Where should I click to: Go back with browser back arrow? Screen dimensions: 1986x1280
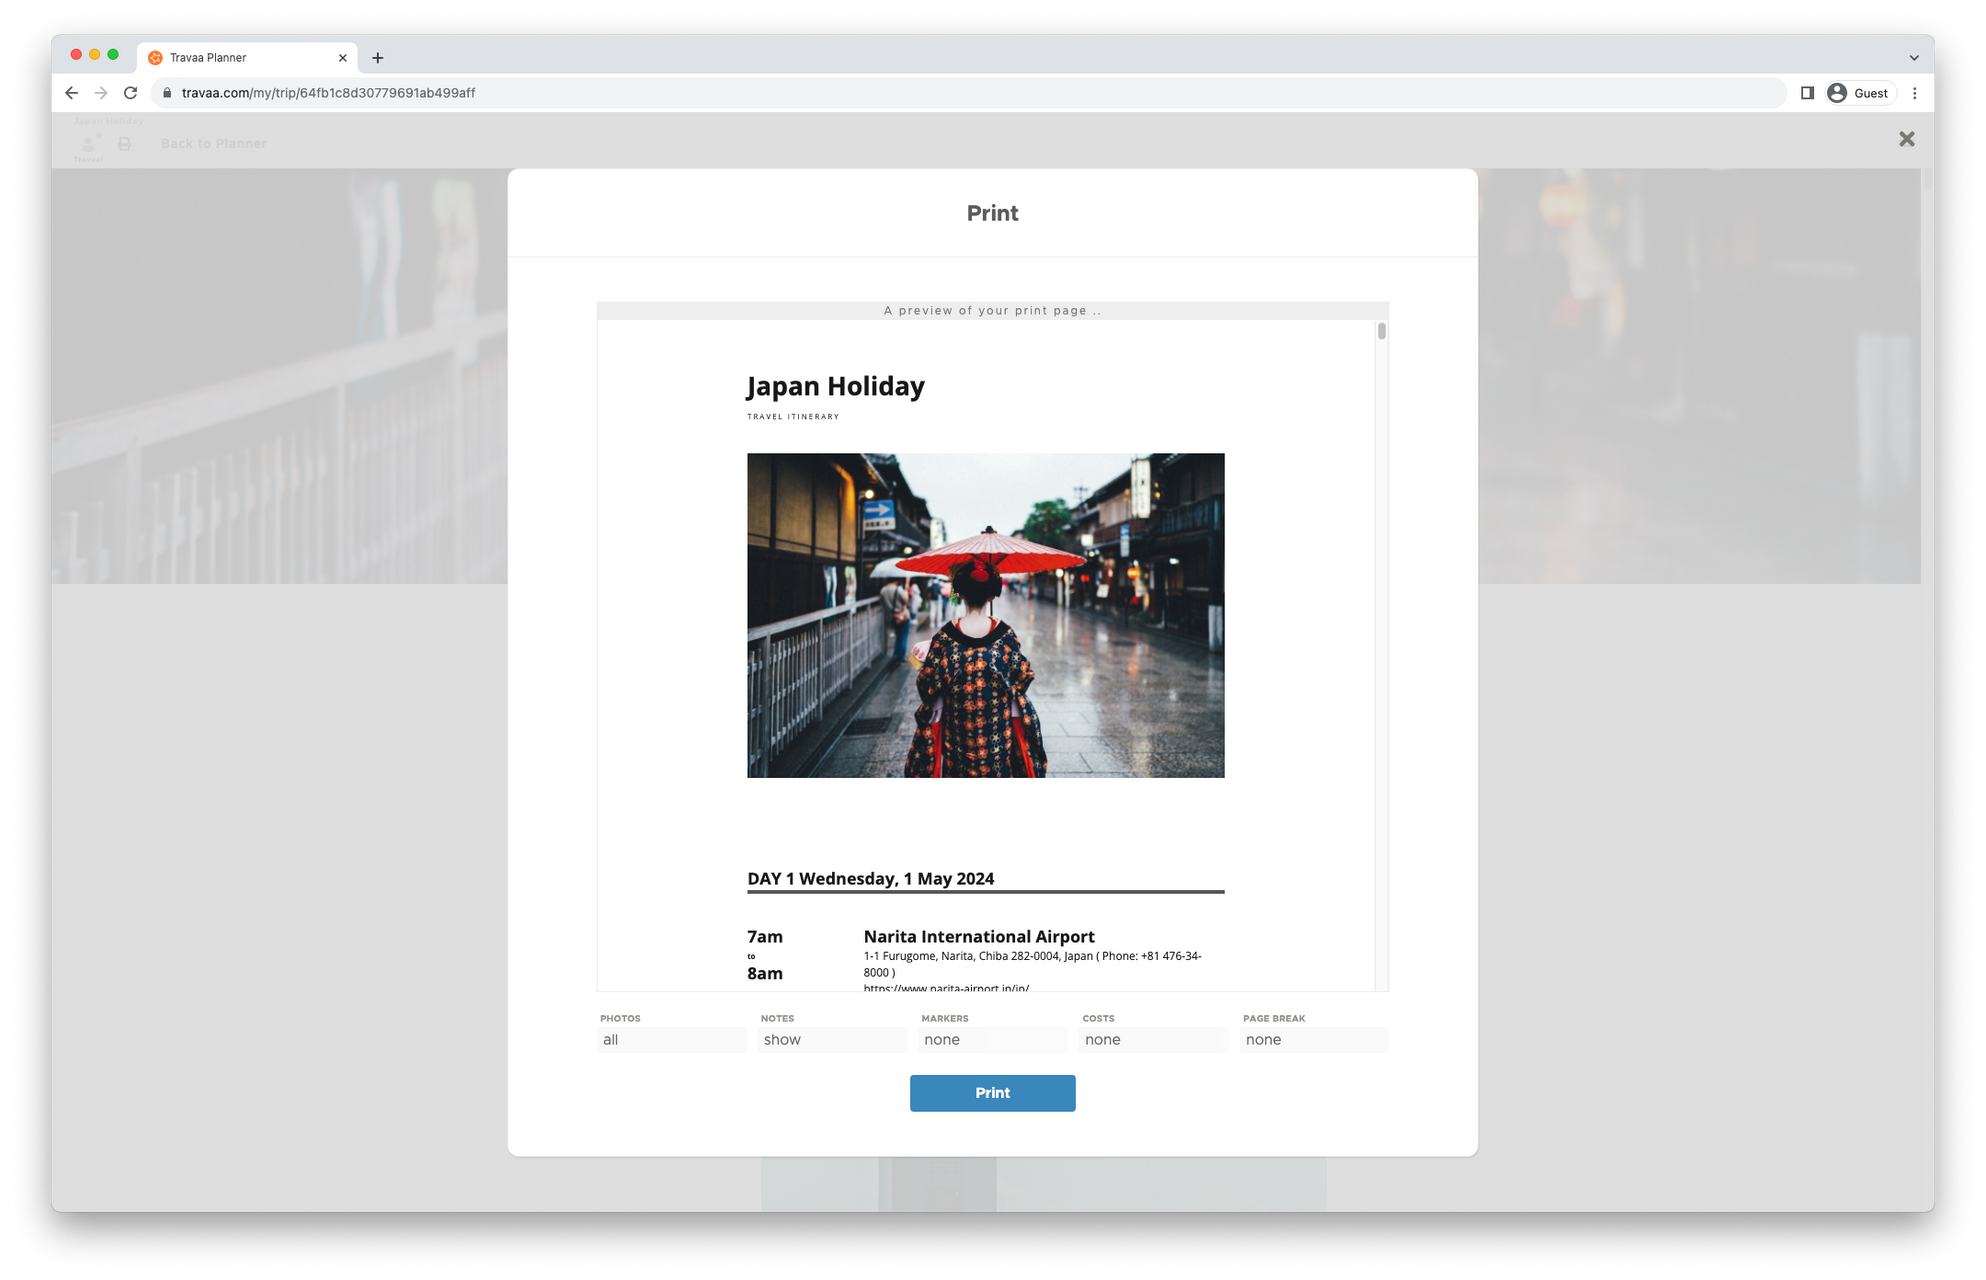71,93
